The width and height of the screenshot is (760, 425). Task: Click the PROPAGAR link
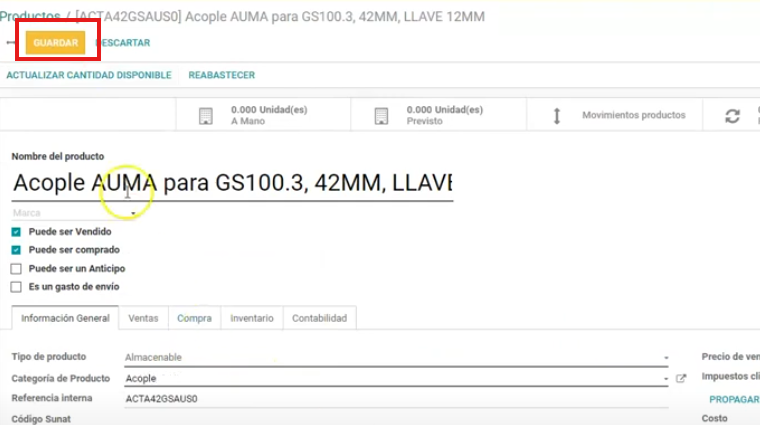pos(734,399)
